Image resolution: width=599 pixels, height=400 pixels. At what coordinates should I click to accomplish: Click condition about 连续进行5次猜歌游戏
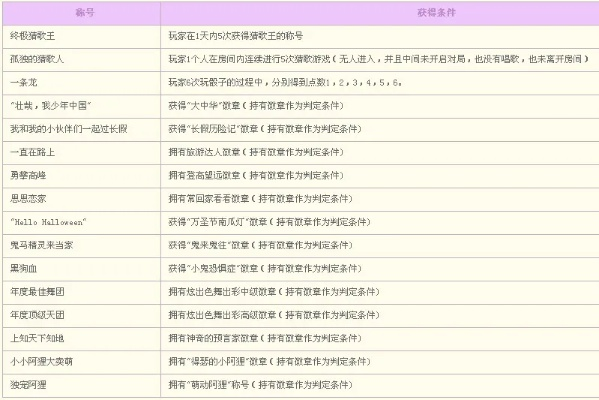pos(379,59)
